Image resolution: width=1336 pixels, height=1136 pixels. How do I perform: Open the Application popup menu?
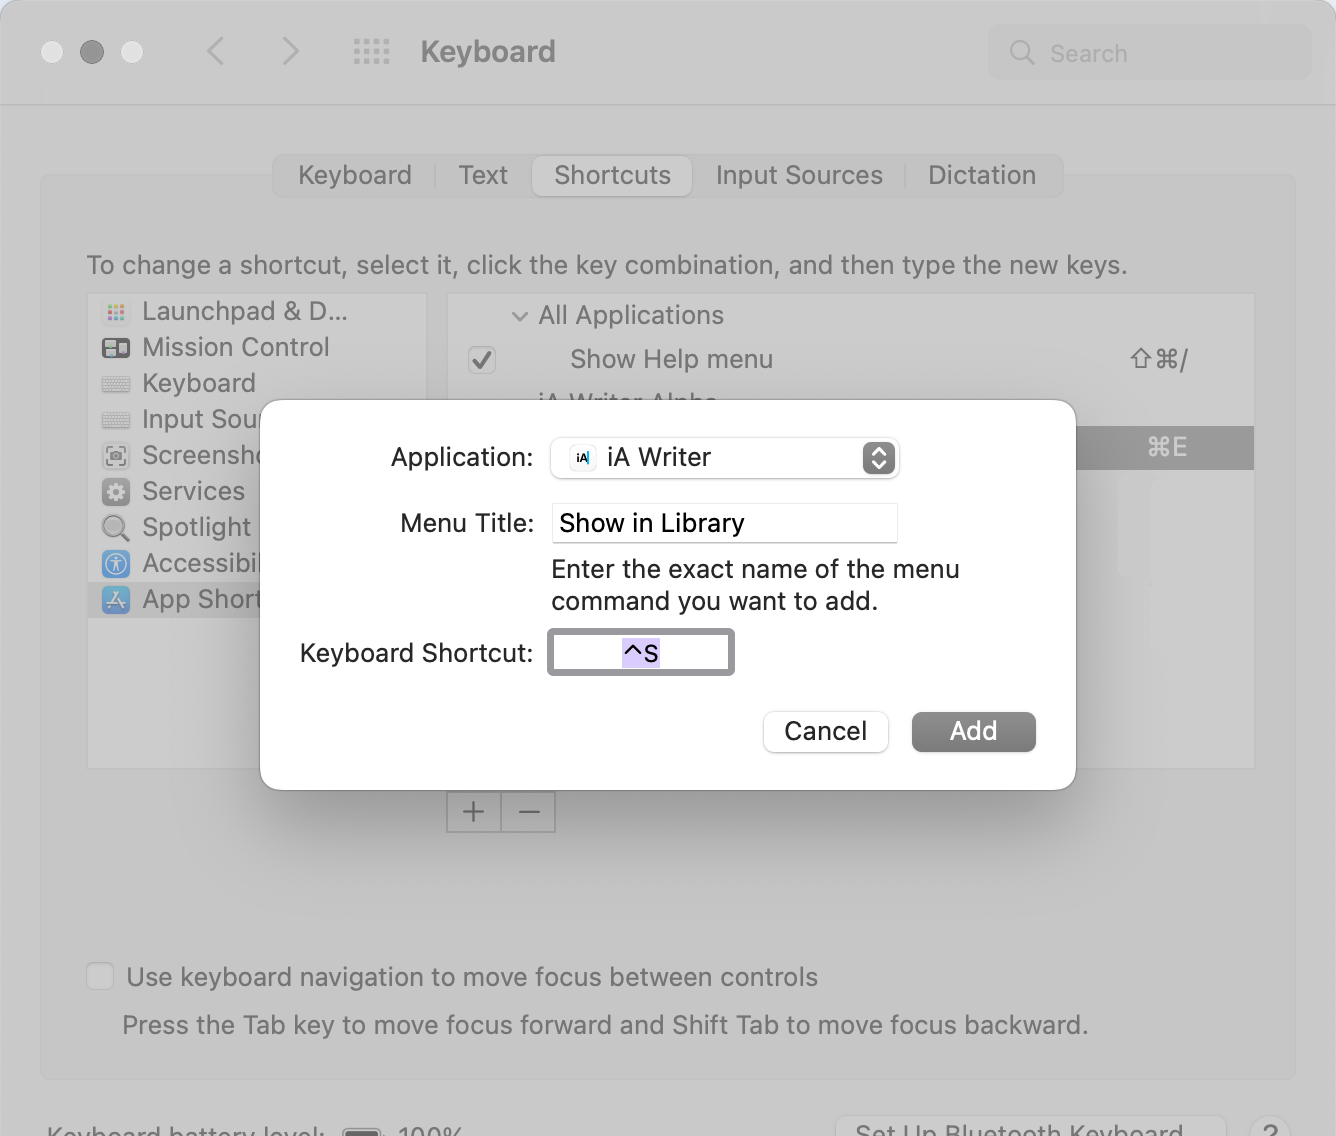725,458
